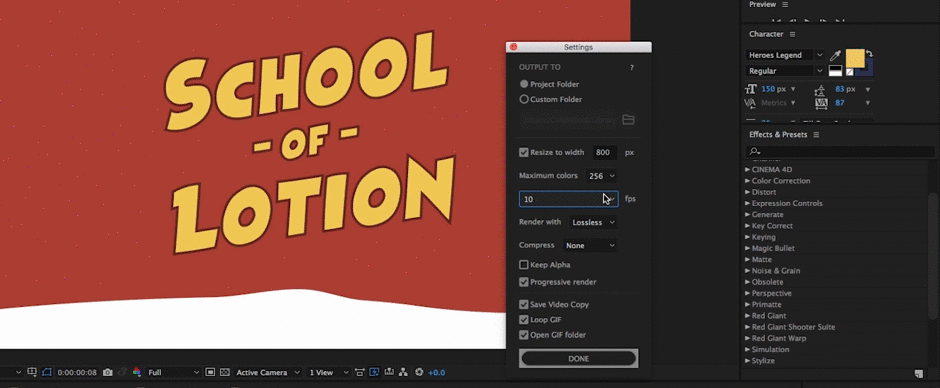The height and width of the screenshot is (388, 940).
Task: Click the new preset icon at panel bottom
Action: pyautogui.click(x=918, y=374)
